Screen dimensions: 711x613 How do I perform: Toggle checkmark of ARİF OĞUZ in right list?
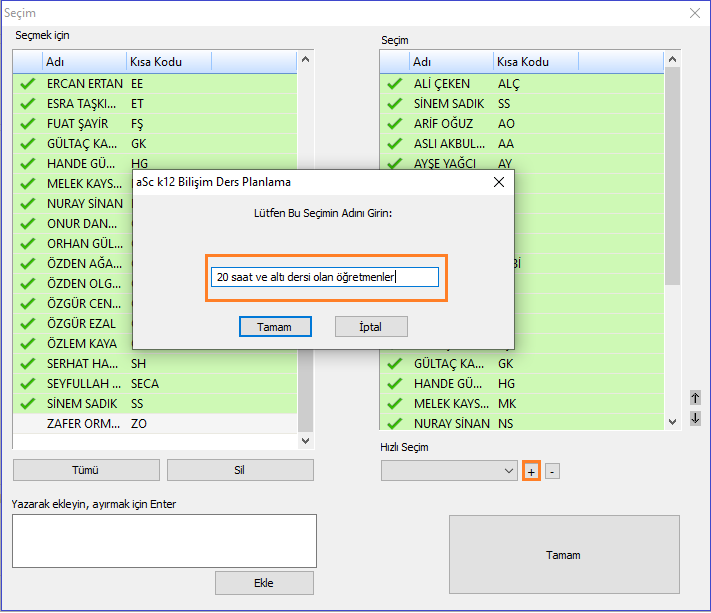click(x=395, y=124)
